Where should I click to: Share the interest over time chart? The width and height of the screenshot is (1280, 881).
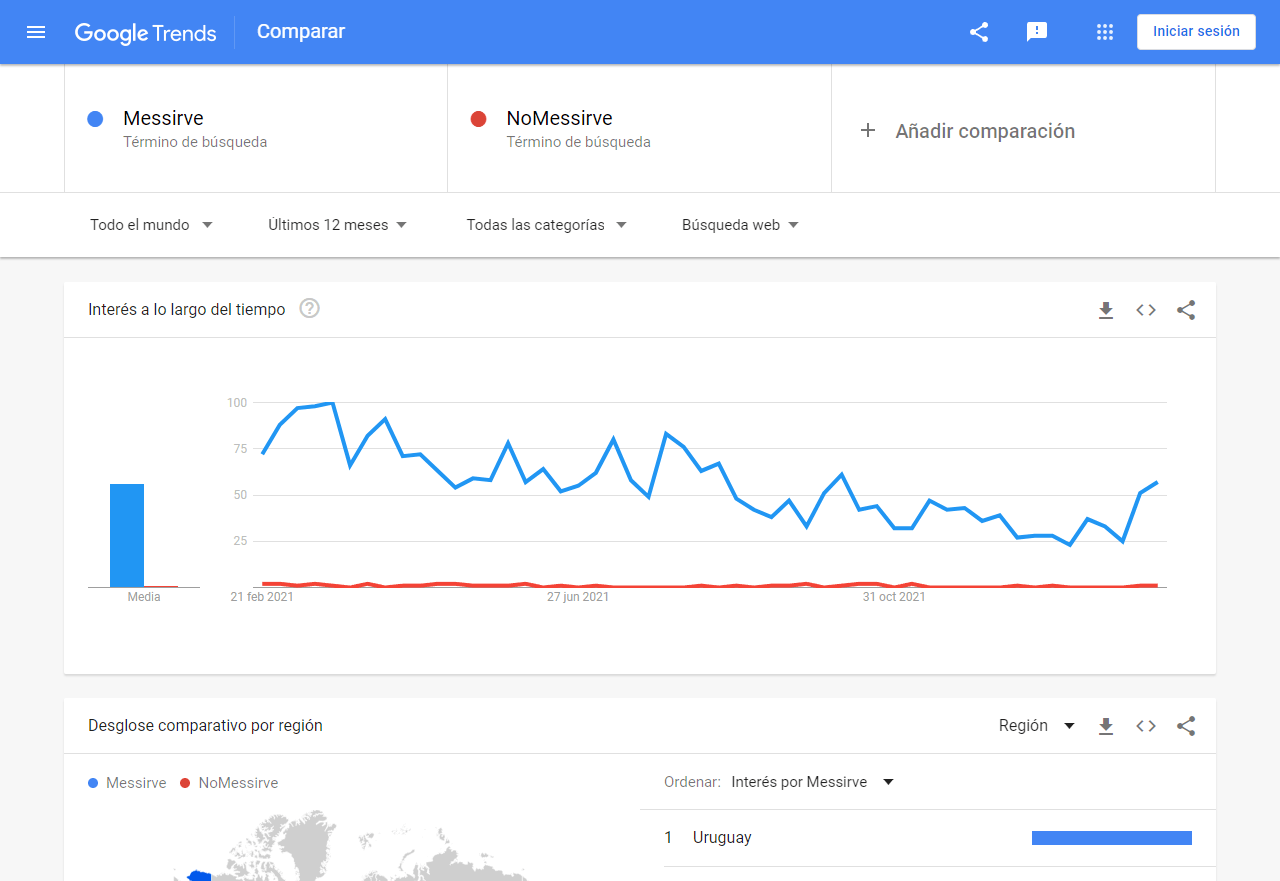1186,310
